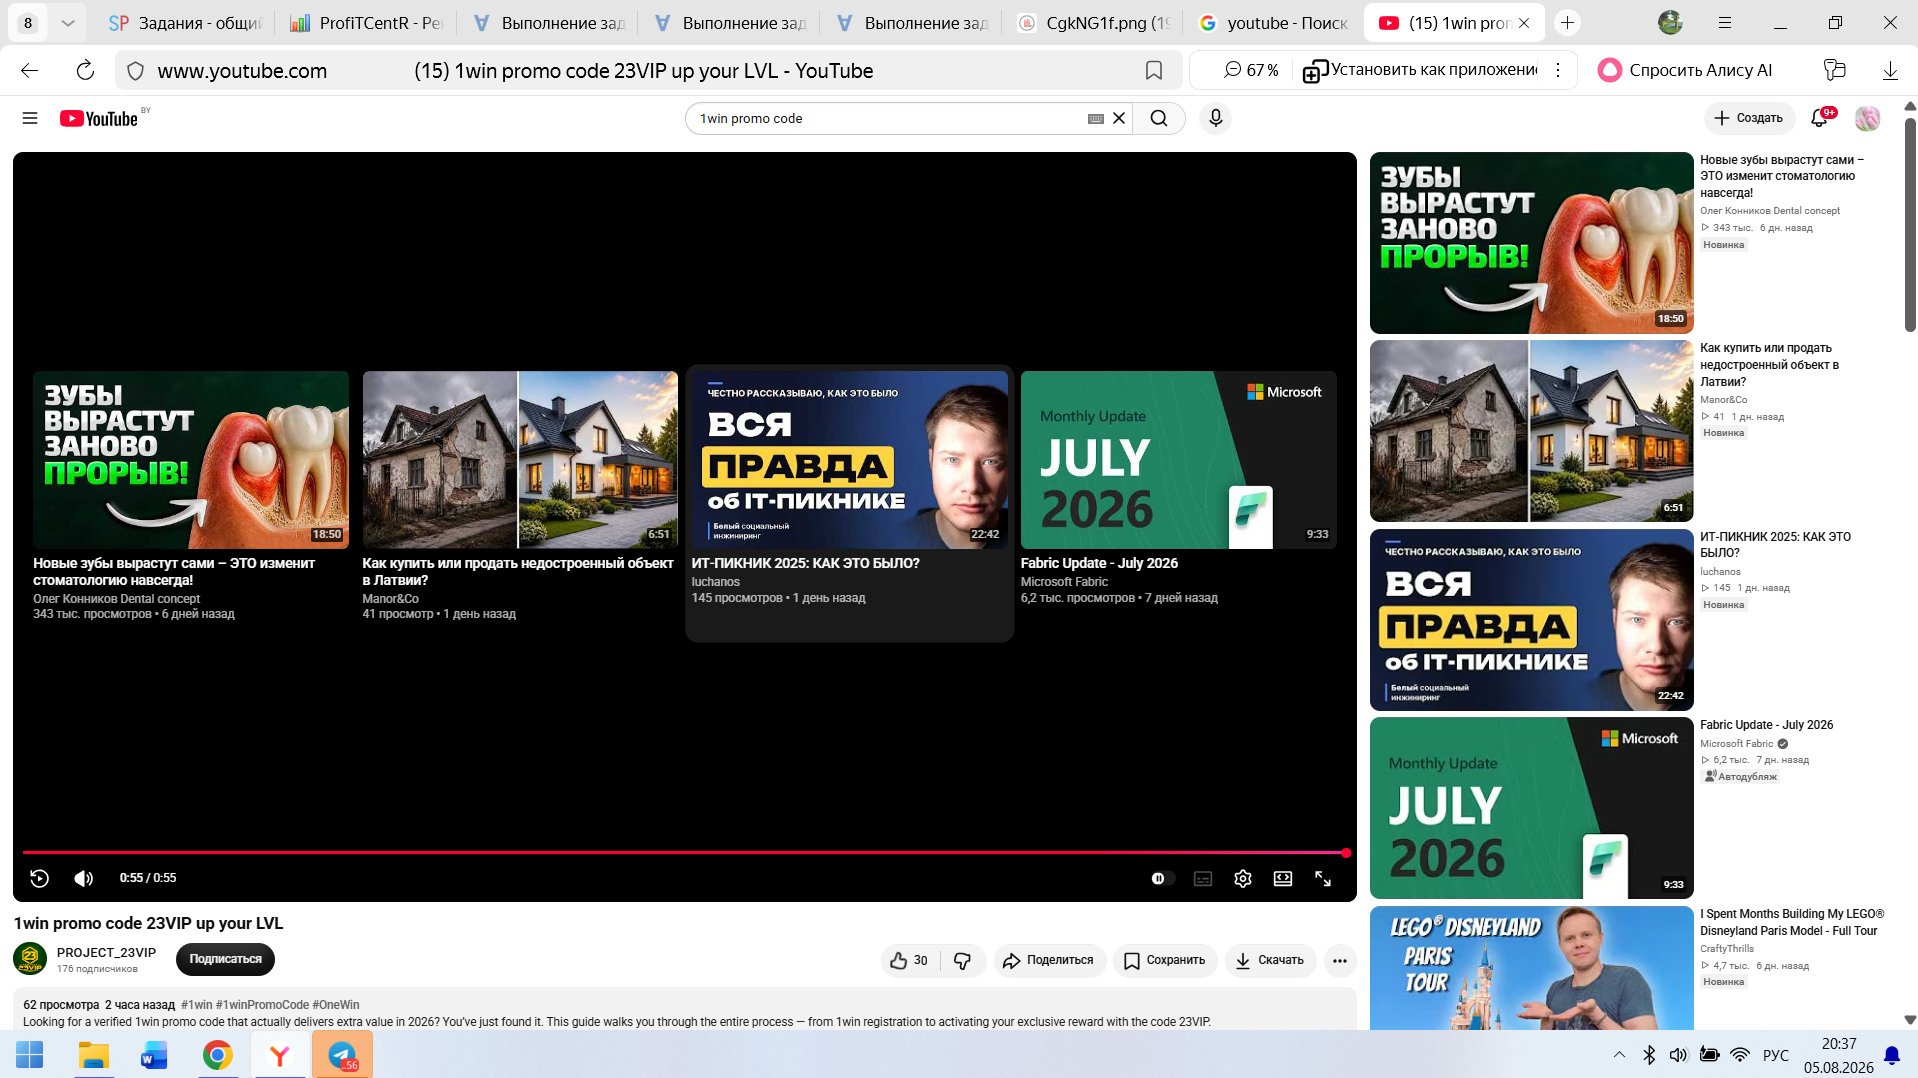Subscribe to PROJECT_23VIP channel
The image size is (1918, 1078).
point(225,959)
